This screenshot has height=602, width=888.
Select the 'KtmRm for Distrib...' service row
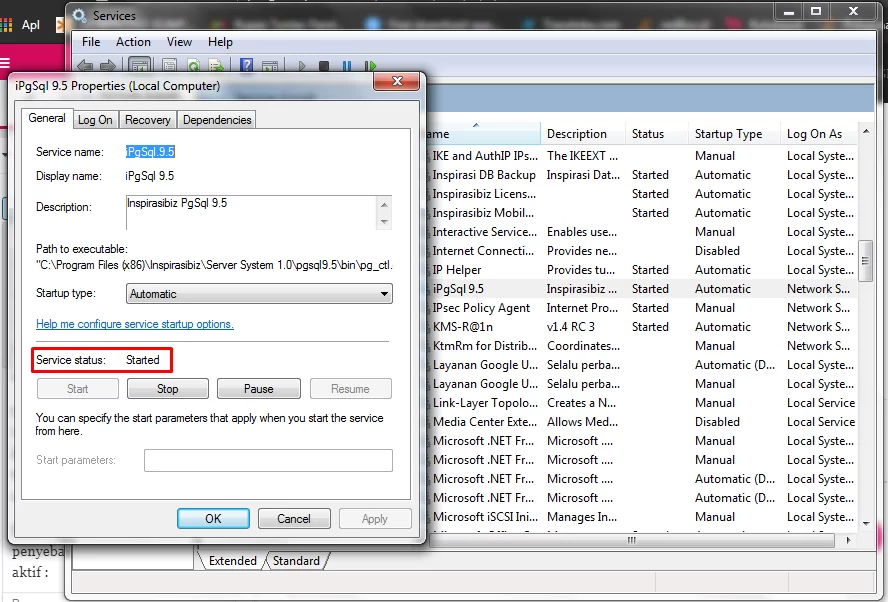tap(642, 346)
